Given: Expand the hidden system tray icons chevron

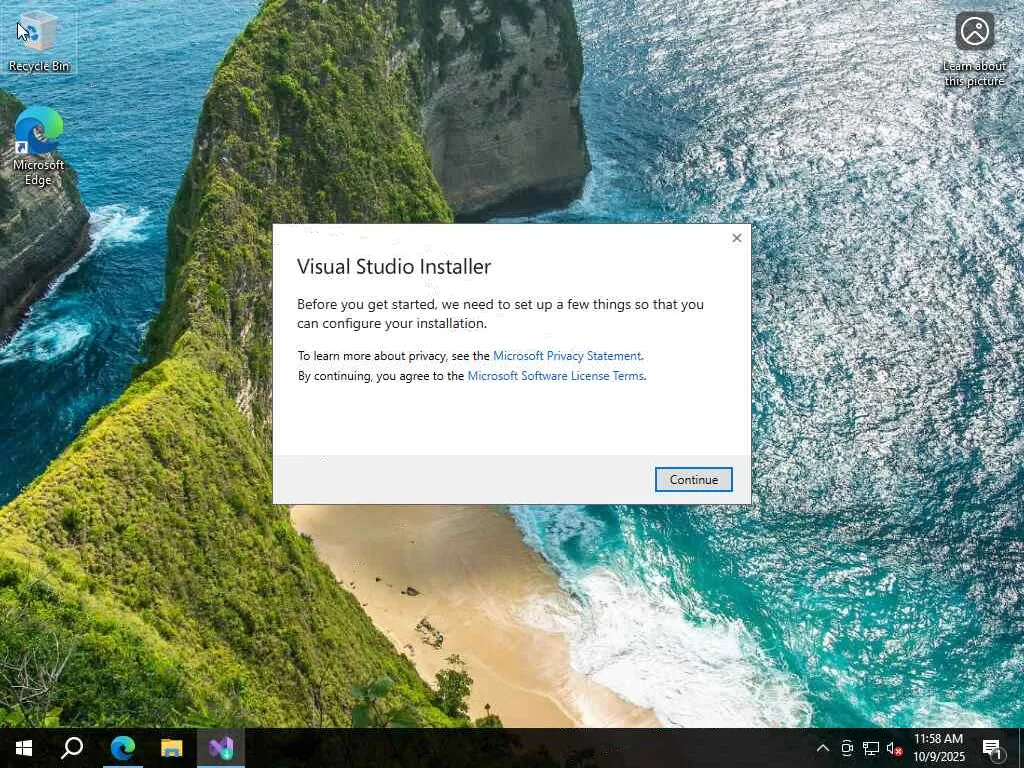Looking at the screenshot, I should pyautogui.click(x=823, y=748).
